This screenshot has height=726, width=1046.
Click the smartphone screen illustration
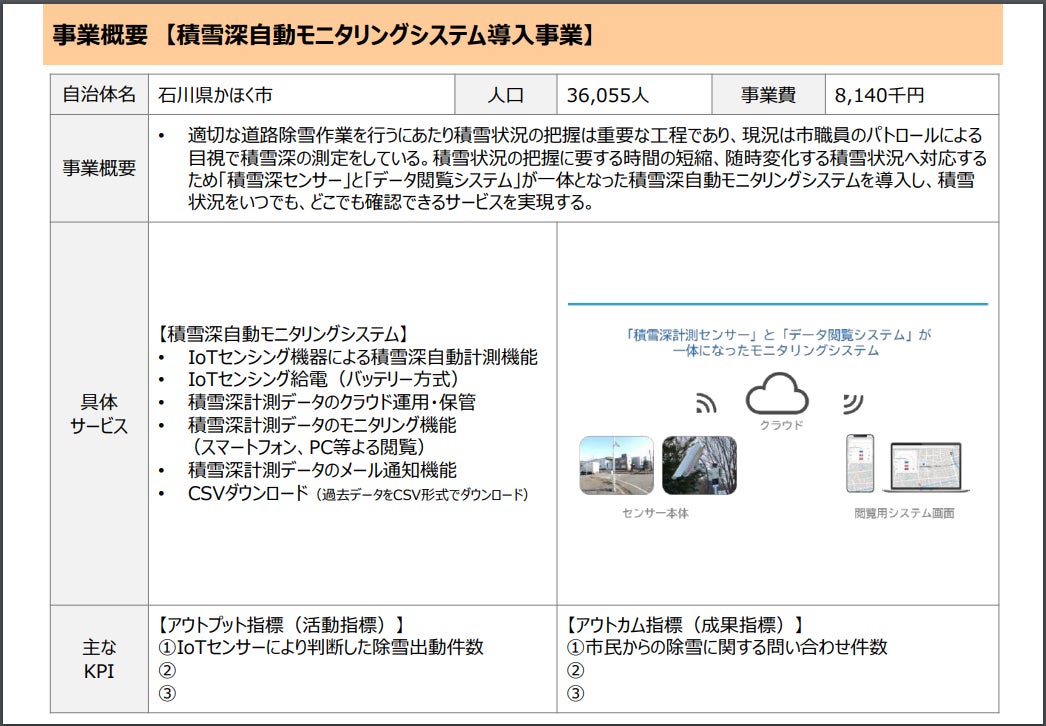pos(860,464)
